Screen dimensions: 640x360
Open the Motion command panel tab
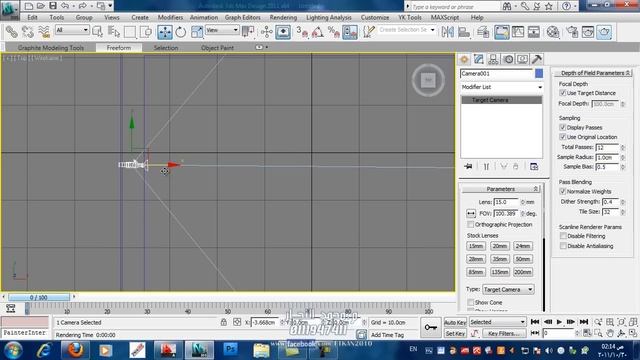point(508,60)
